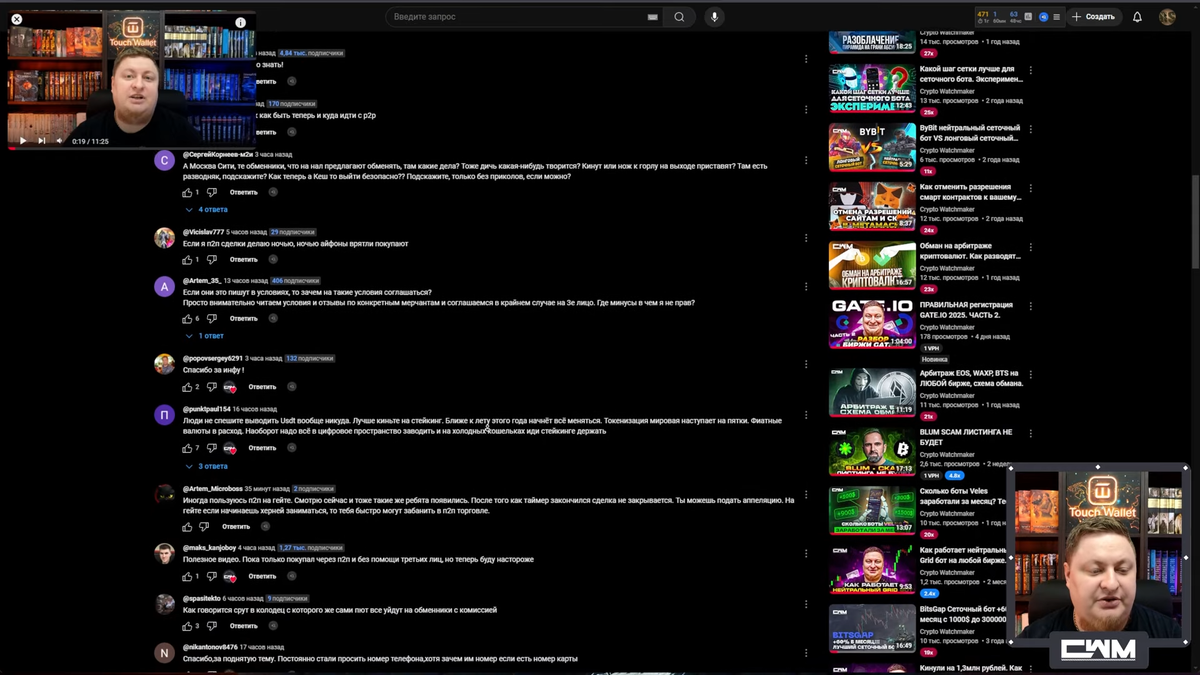
Task: Open the @nikantonov8476 avatar
Action: coord(165,653)
